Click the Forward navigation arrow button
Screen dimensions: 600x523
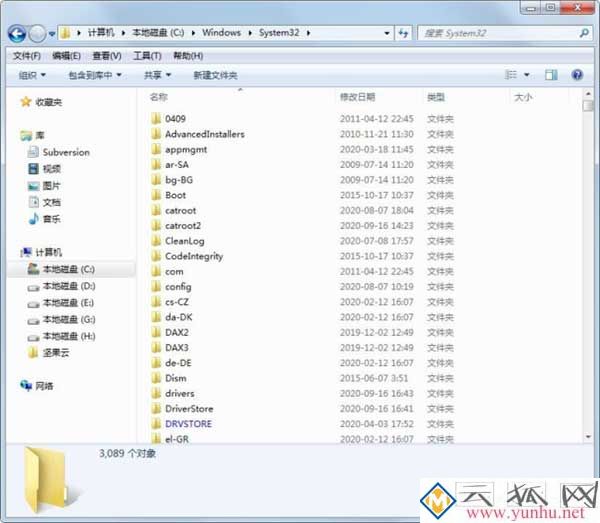pos(38,34)
